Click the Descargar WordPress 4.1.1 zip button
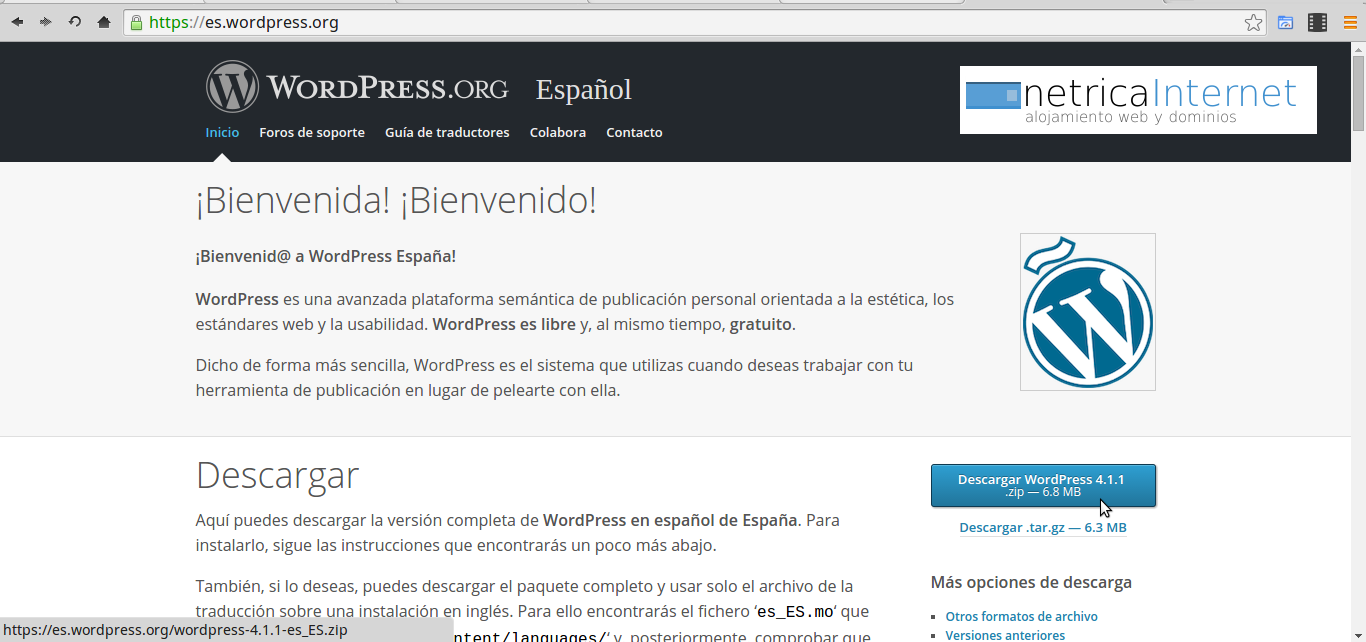The width and height of the screenshot is (1366, 642). coord(1043,485)
